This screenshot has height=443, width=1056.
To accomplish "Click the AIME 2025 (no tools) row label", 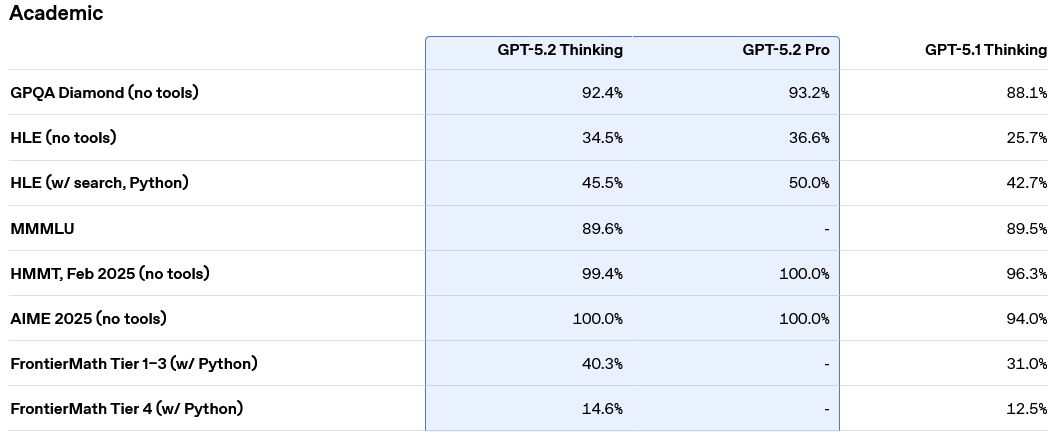I will pos(88,319).
